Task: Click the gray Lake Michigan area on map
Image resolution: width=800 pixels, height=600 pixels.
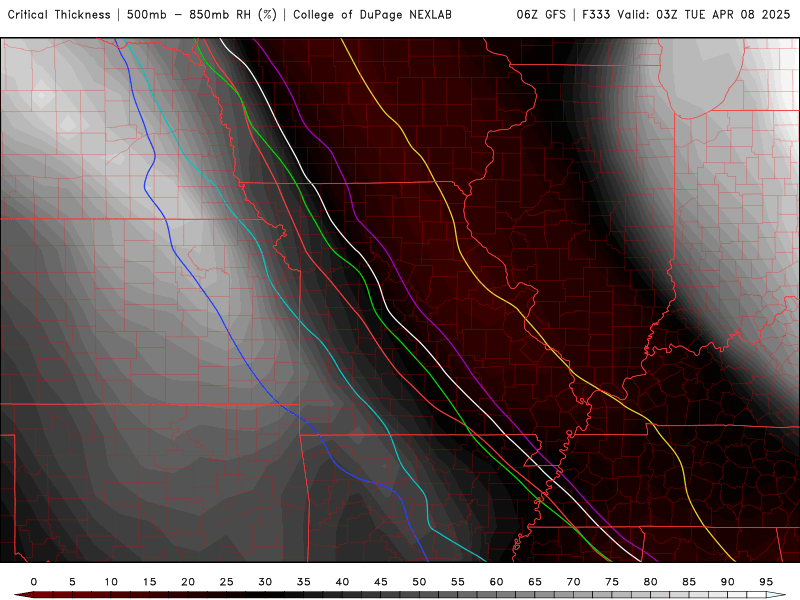Action: [703, 77]
